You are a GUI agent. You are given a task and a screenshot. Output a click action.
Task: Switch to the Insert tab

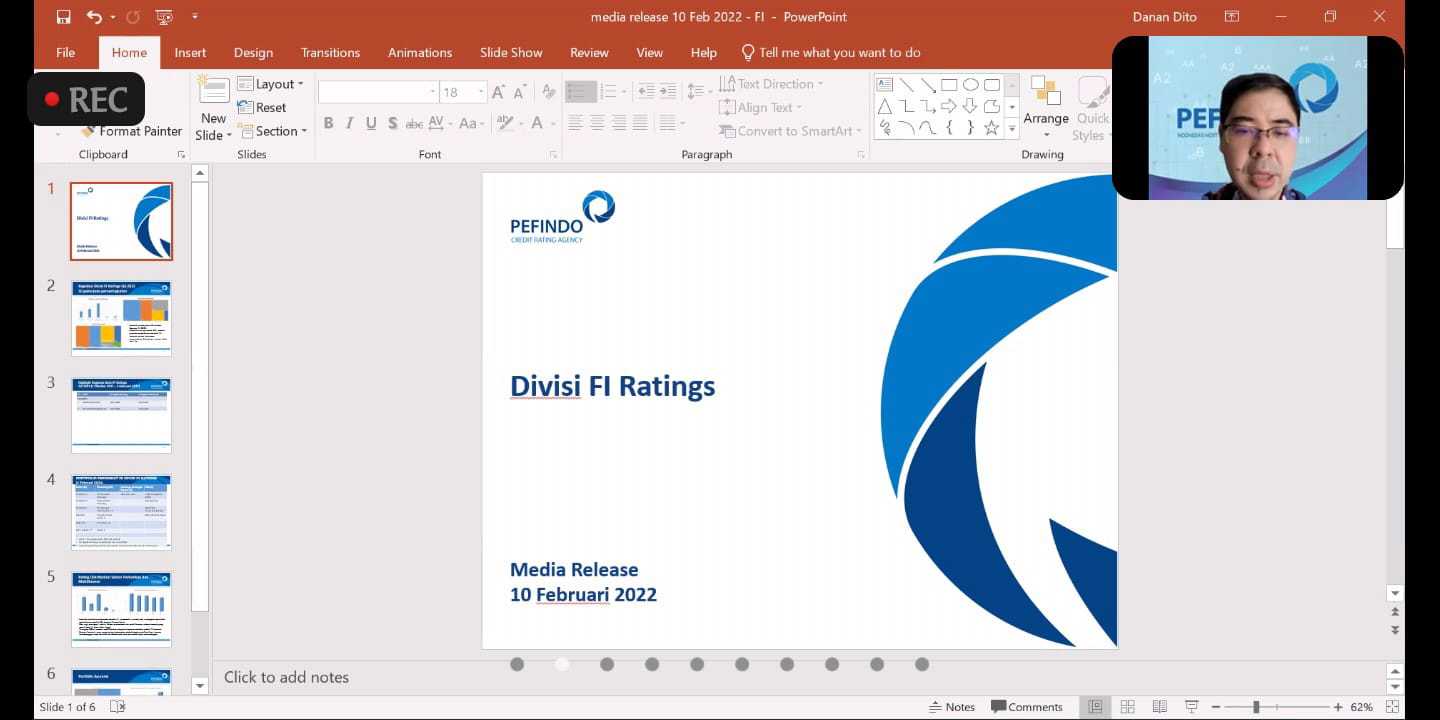pyautogui.click(x=190, y=52)
